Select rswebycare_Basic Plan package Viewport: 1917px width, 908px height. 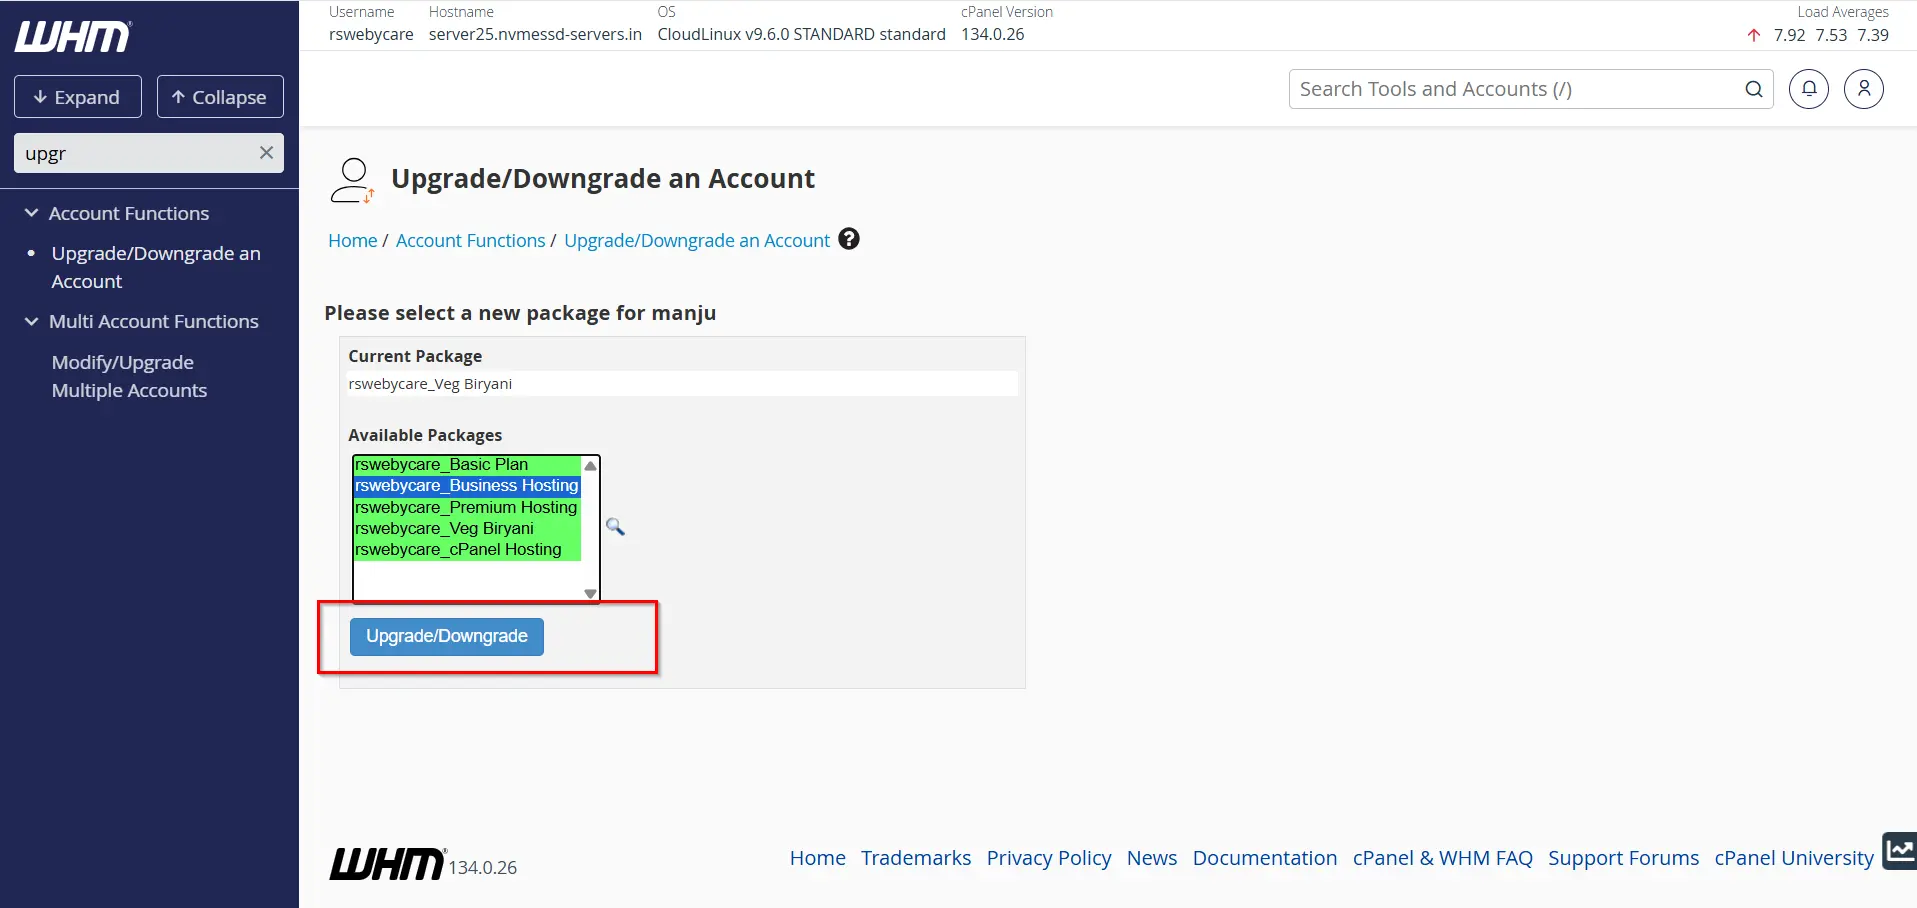point(467,464)
